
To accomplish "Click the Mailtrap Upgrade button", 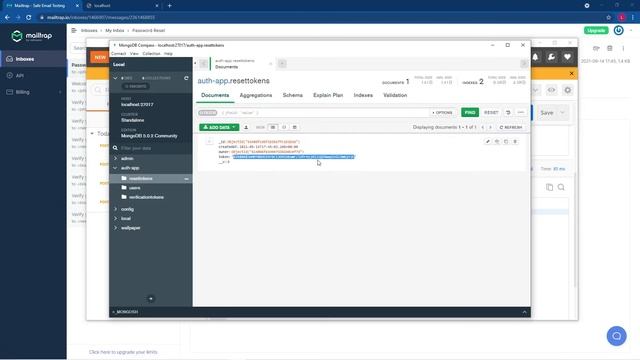I will (596, 30).
